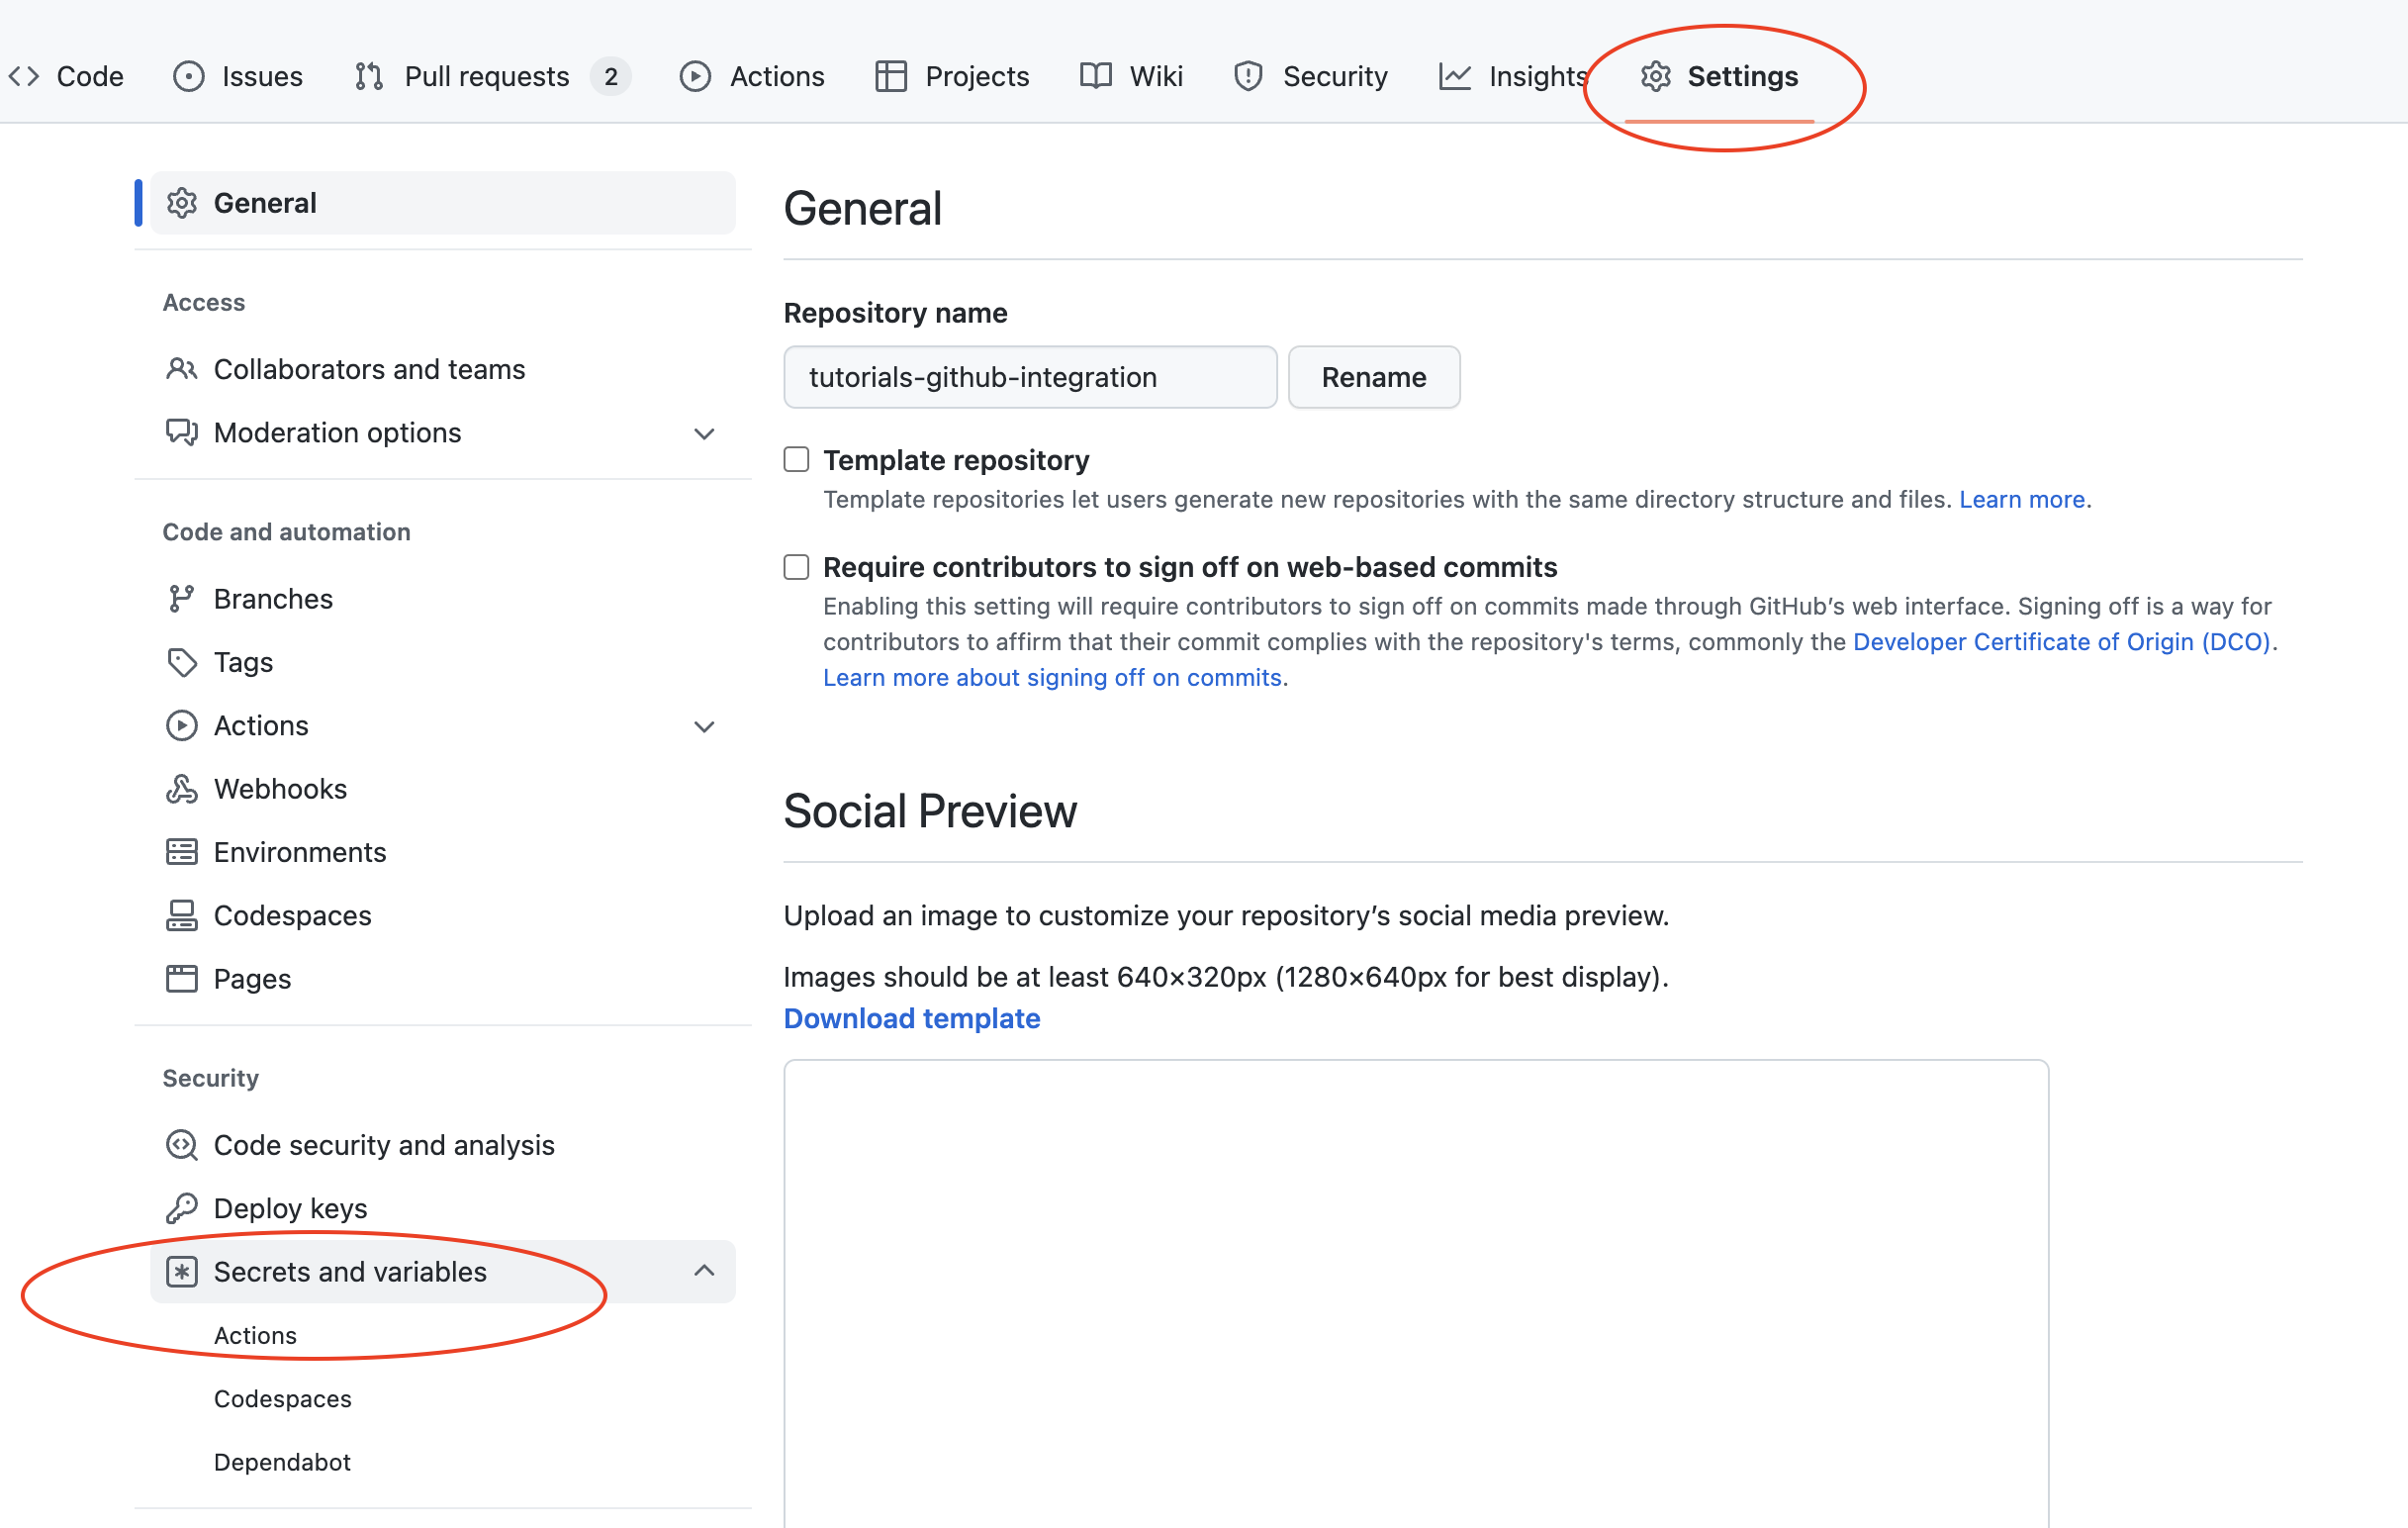Open the Pull requests tab
The height and width of the screenshot is (1528, 2408).
pyautogui.click(x=486, y=76)
